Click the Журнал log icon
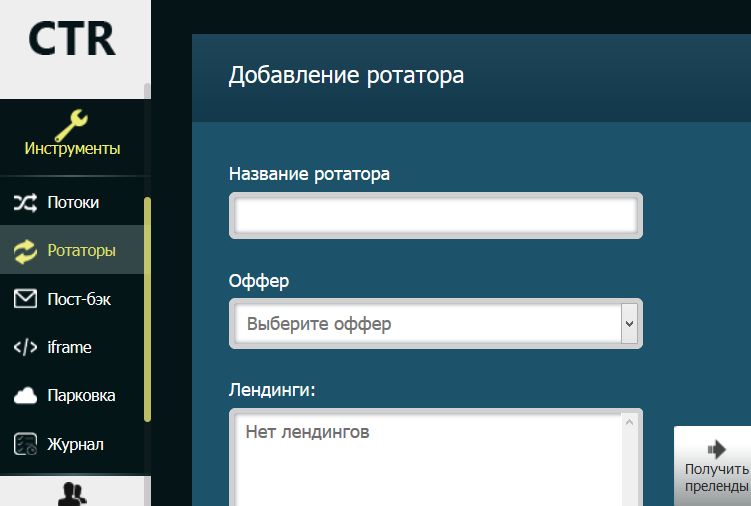 point(25,444)
